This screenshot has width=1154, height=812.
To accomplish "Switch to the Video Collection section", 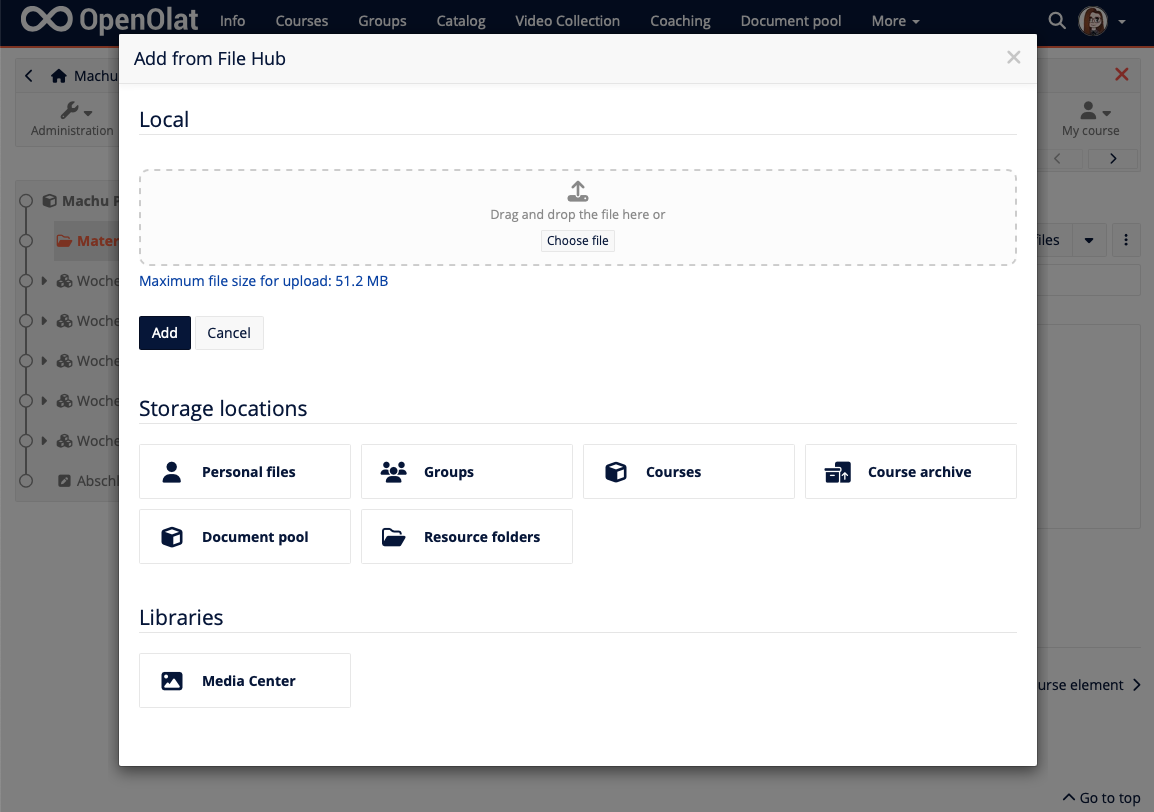I will tap(567, 20).
